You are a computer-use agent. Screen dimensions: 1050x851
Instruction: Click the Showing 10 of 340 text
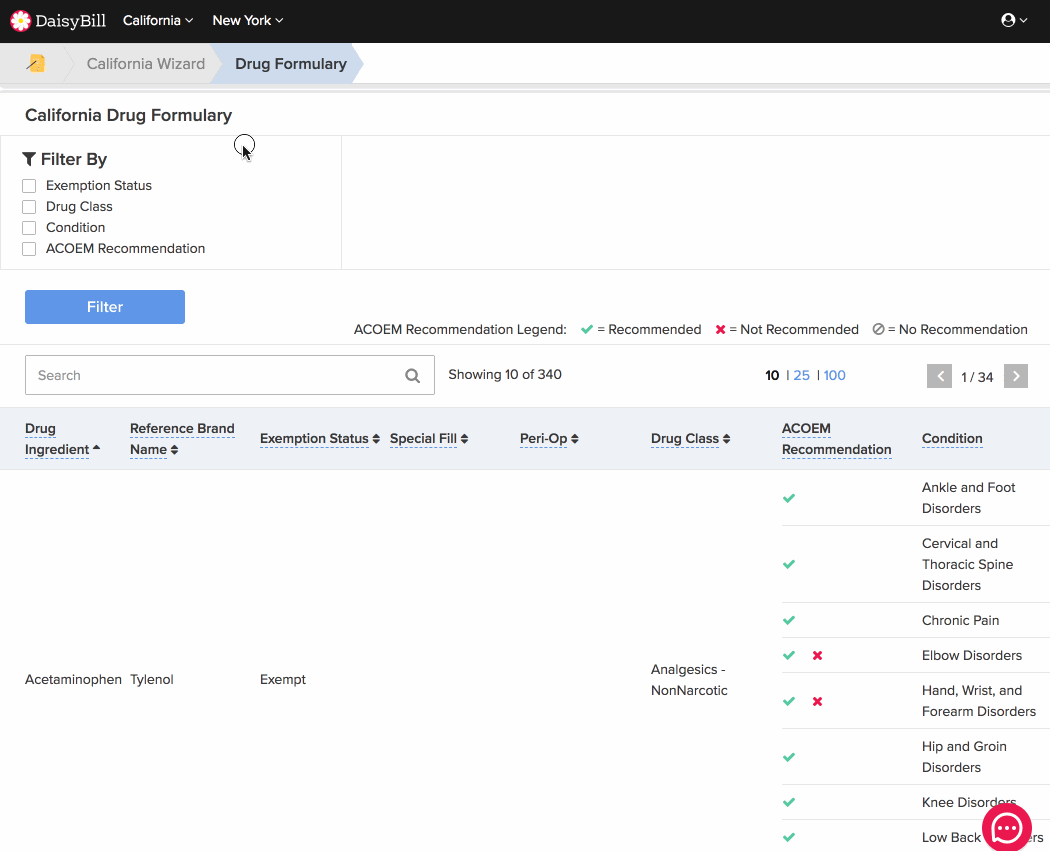pos(505,374)
